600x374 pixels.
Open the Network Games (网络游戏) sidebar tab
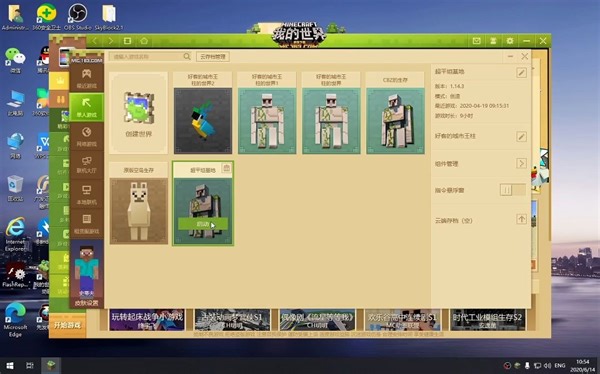point(86,136)
